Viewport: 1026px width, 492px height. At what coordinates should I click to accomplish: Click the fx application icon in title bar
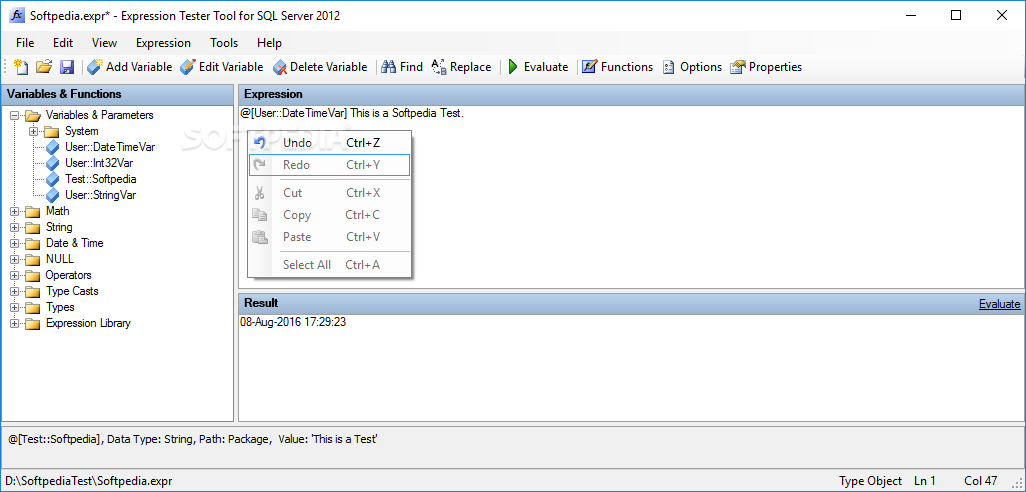[x=17, y=16]
